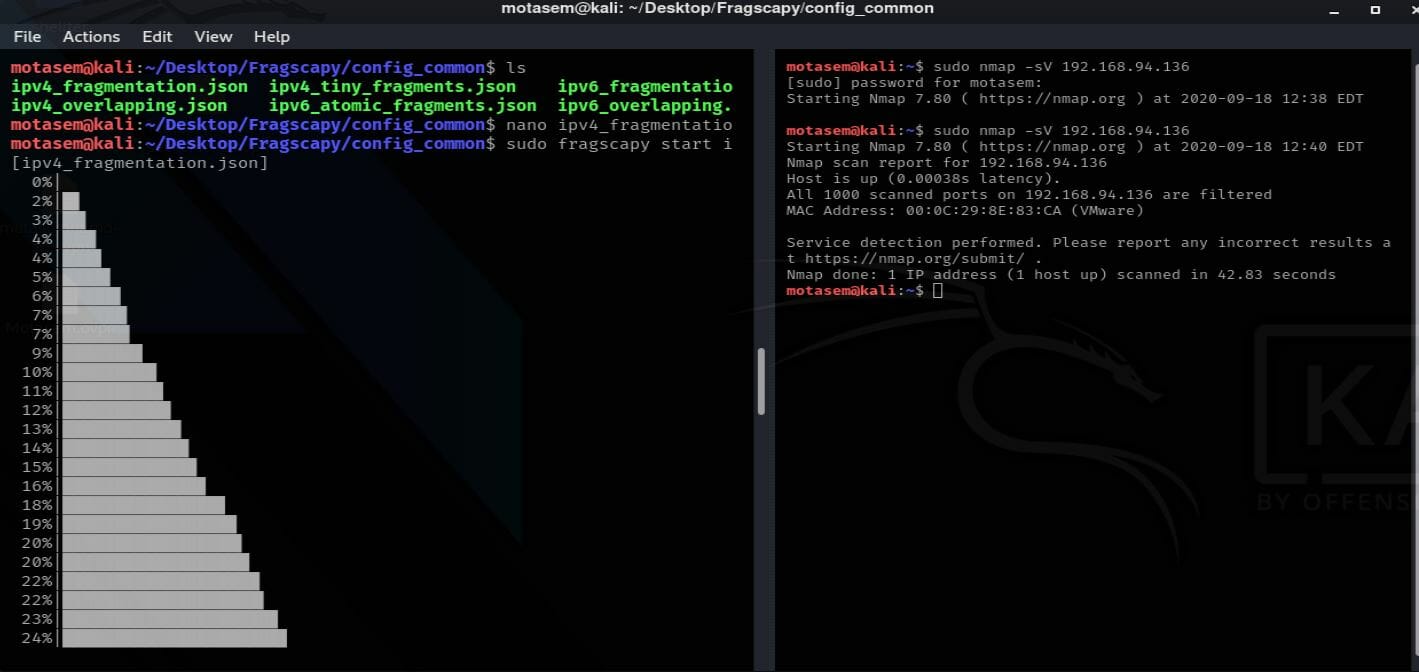
Task: Click the 18% progress label
Action: pos(36,505)
